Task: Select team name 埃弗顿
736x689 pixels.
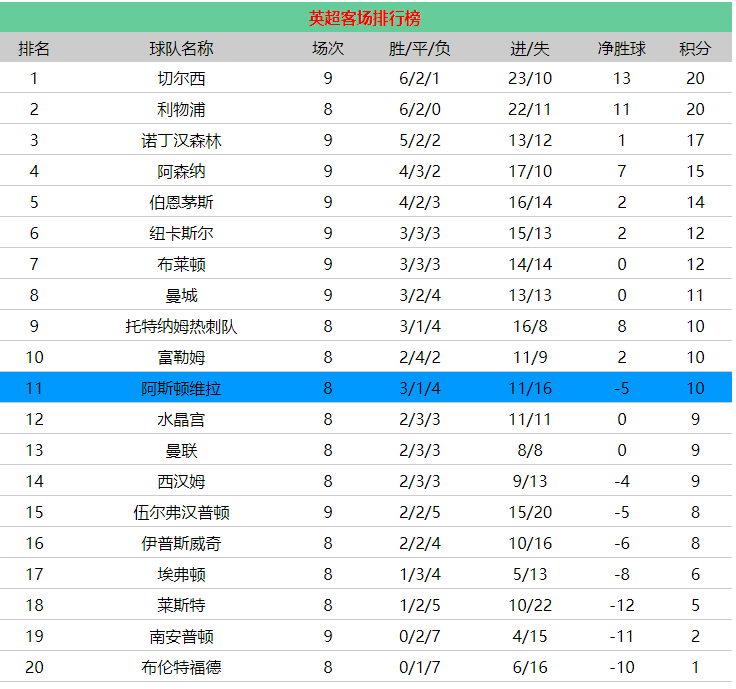Action: pos(181,574)
